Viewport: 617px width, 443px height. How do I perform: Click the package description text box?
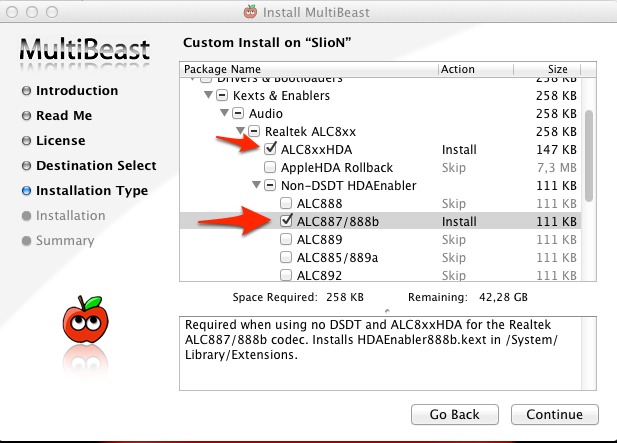point(388,353)
